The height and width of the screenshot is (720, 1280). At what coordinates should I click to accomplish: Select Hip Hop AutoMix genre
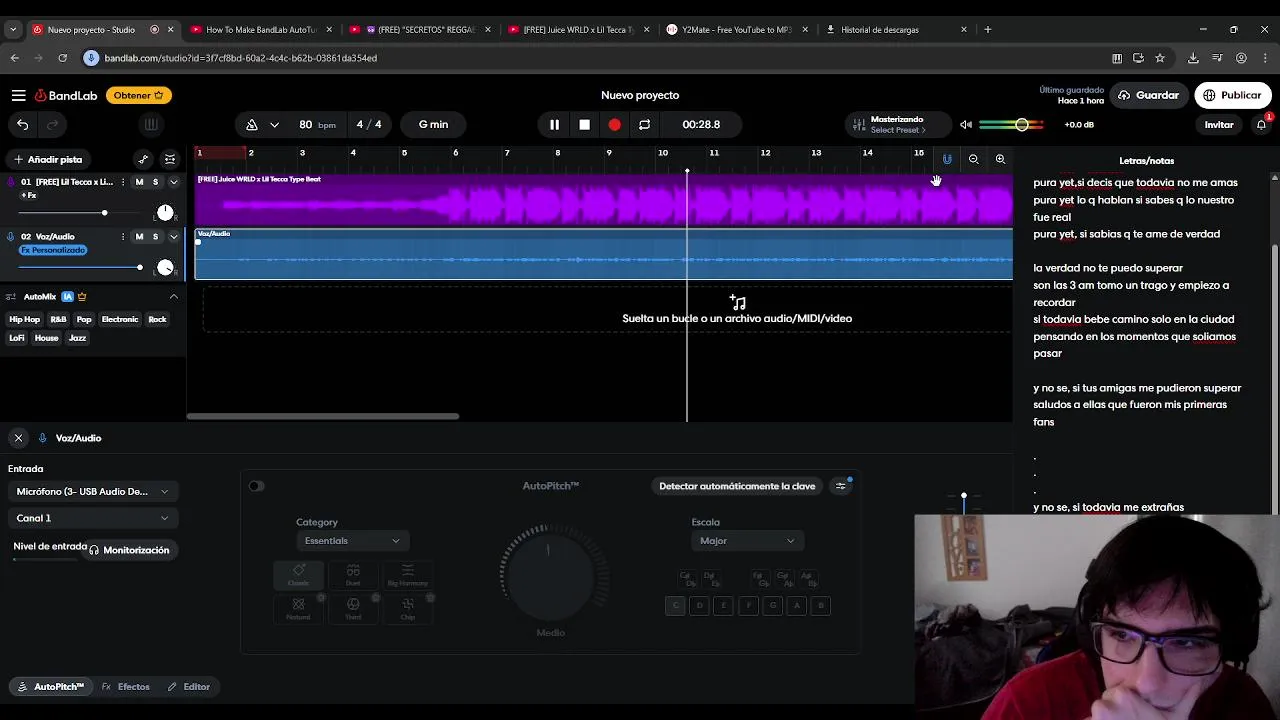(25, 320)
